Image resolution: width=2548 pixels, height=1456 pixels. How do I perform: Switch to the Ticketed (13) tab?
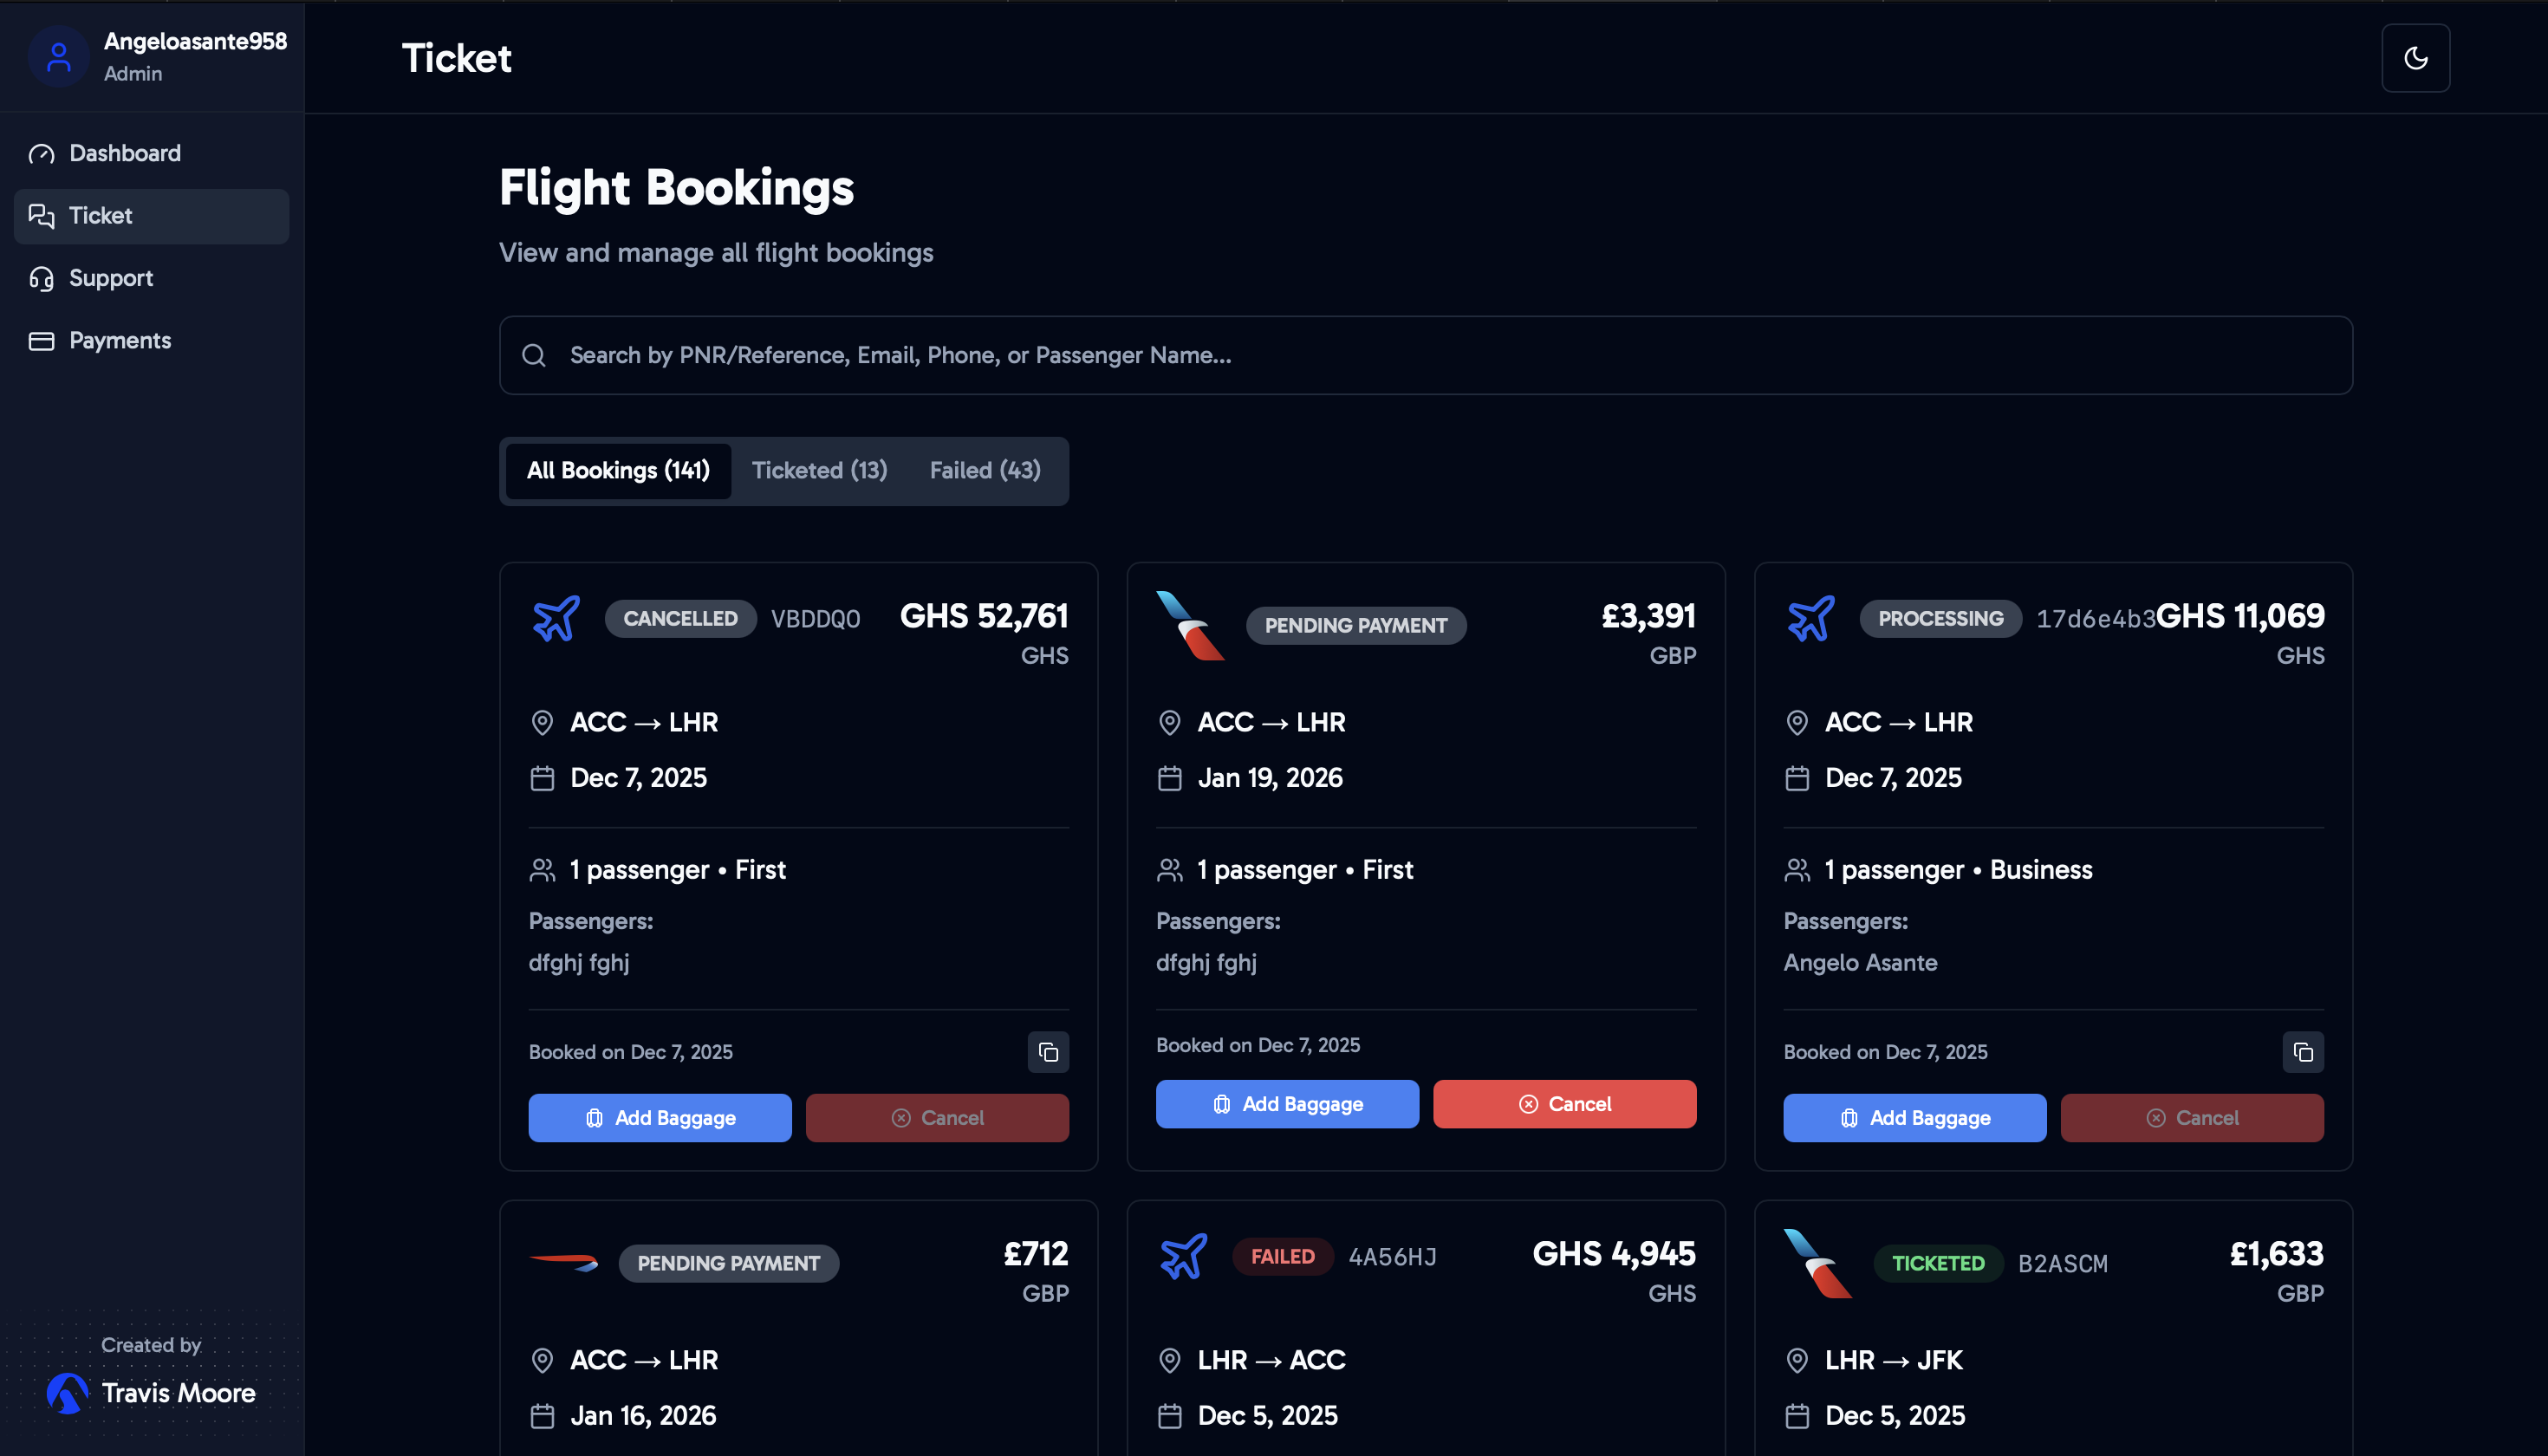(819, 470)
